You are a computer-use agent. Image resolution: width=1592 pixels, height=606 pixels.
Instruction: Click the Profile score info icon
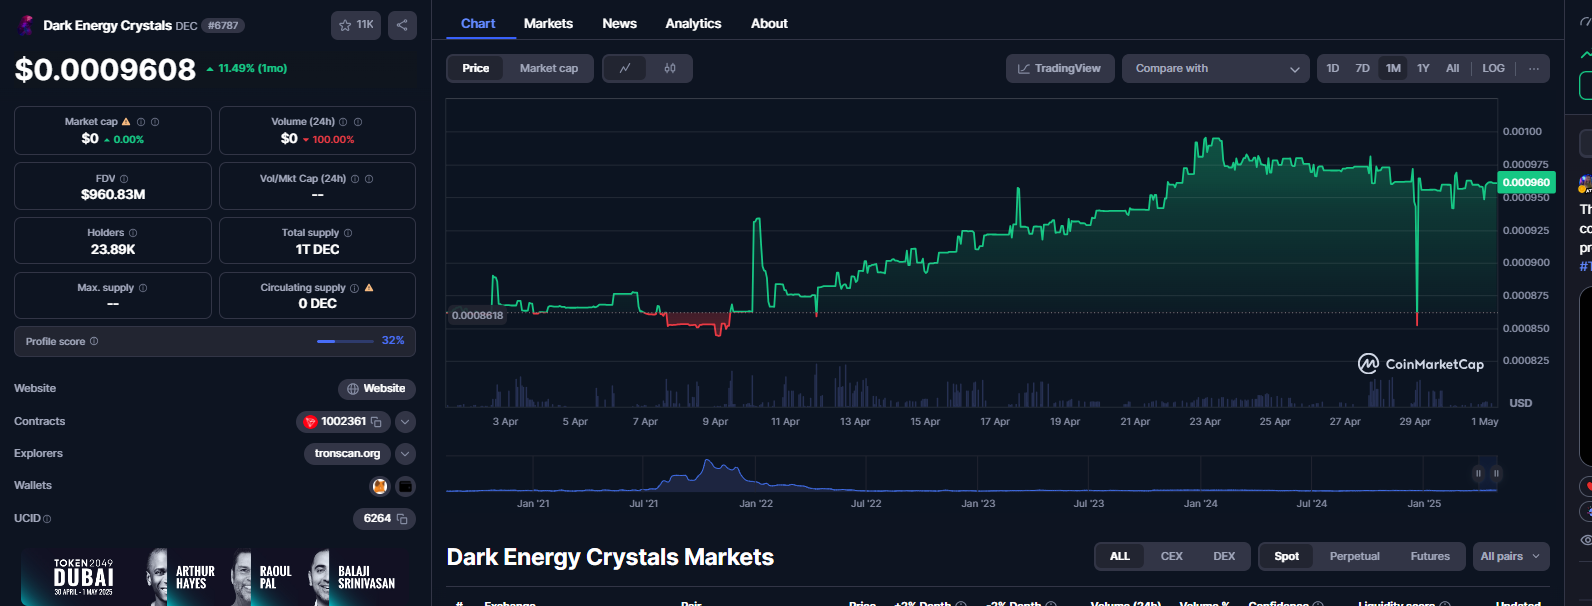[x=94, y=341]
